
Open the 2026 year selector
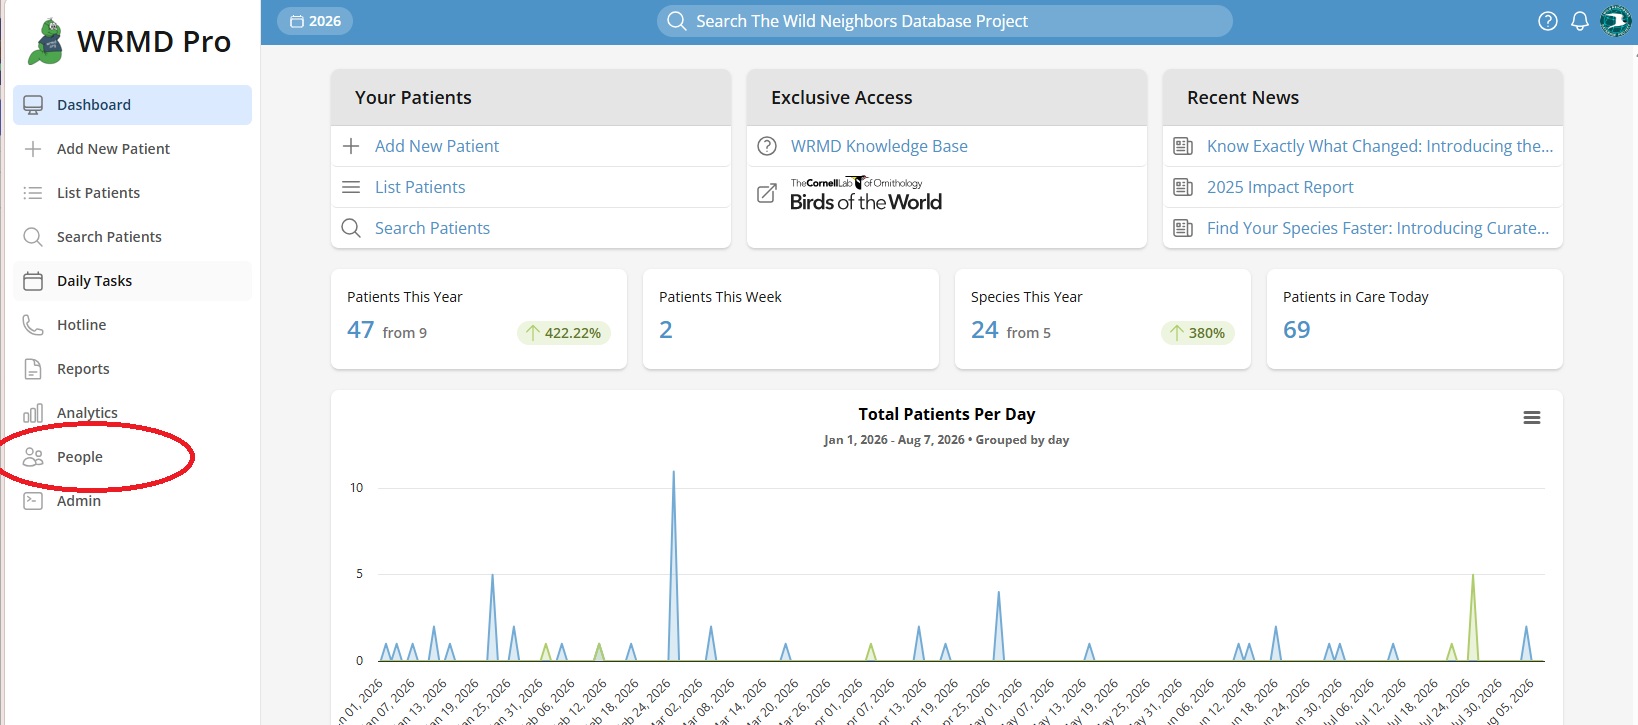pos(315,21)
